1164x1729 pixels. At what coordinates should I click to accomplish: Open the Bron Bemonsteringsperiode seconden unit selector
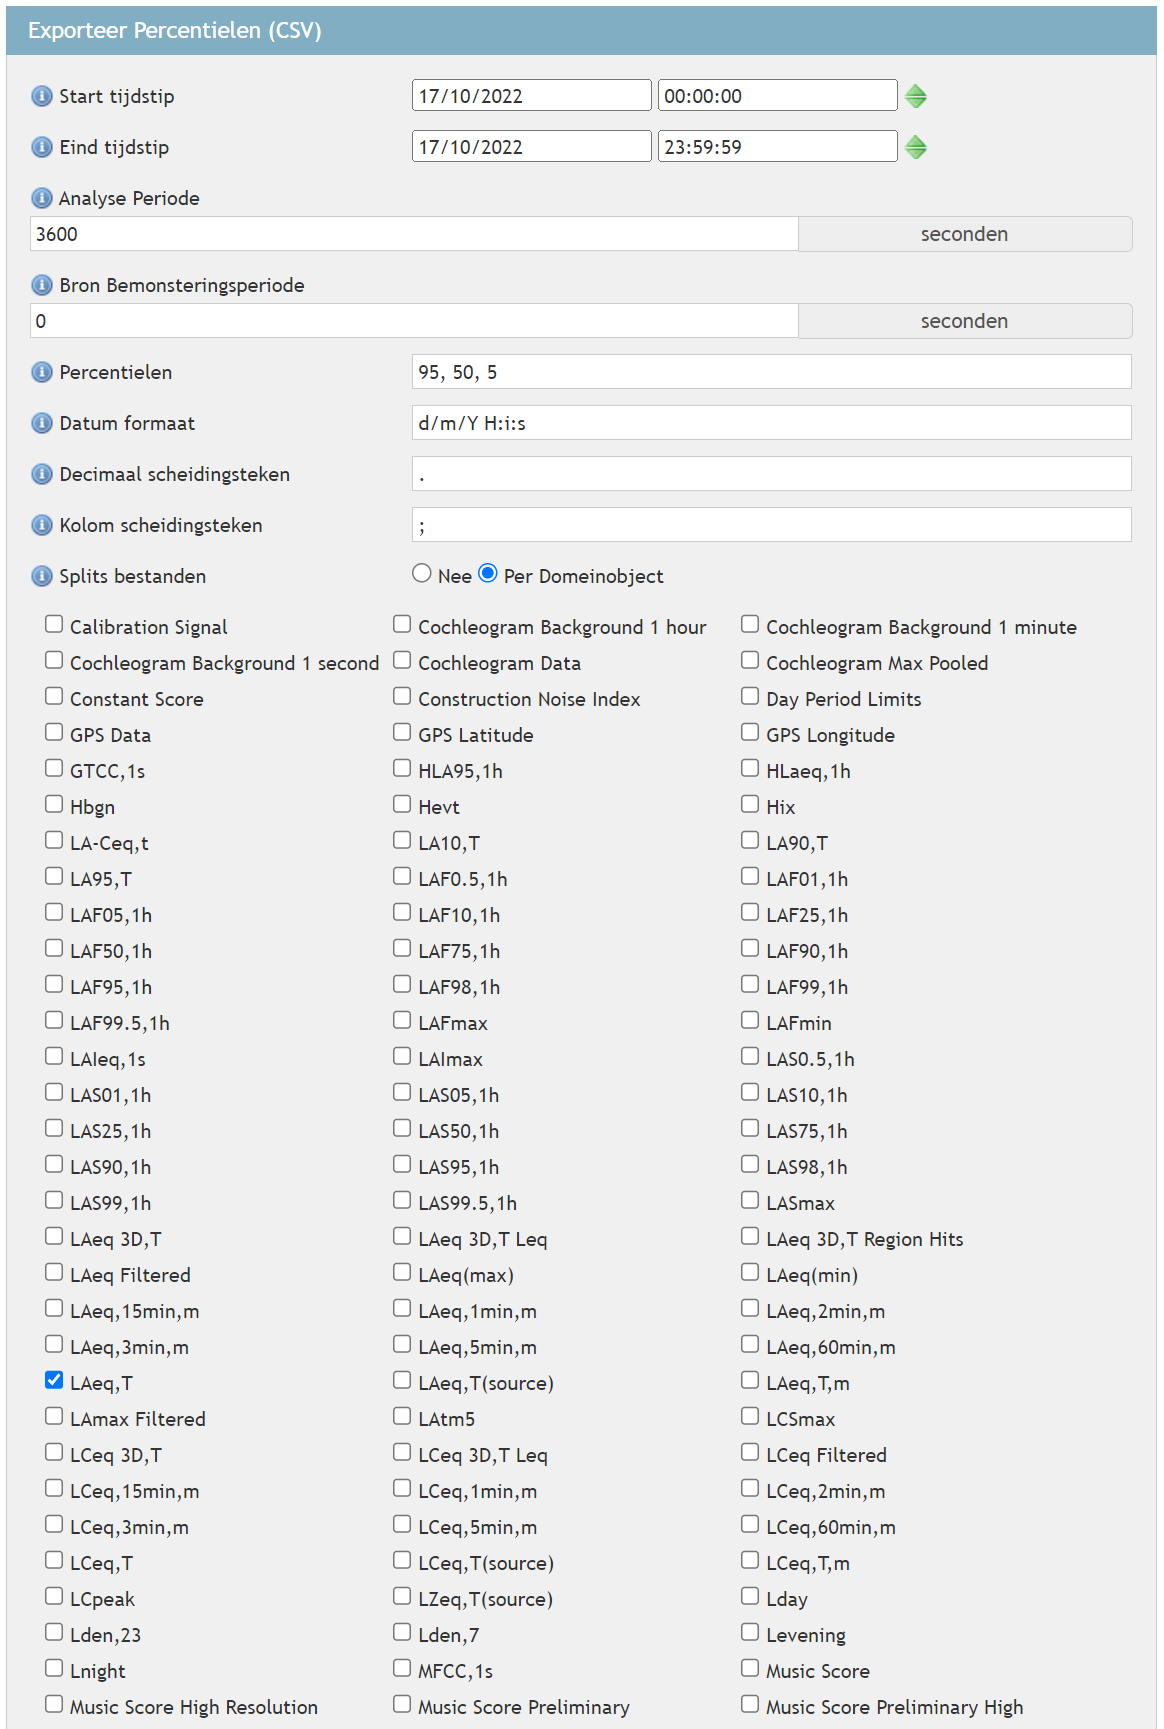(964, 321)
